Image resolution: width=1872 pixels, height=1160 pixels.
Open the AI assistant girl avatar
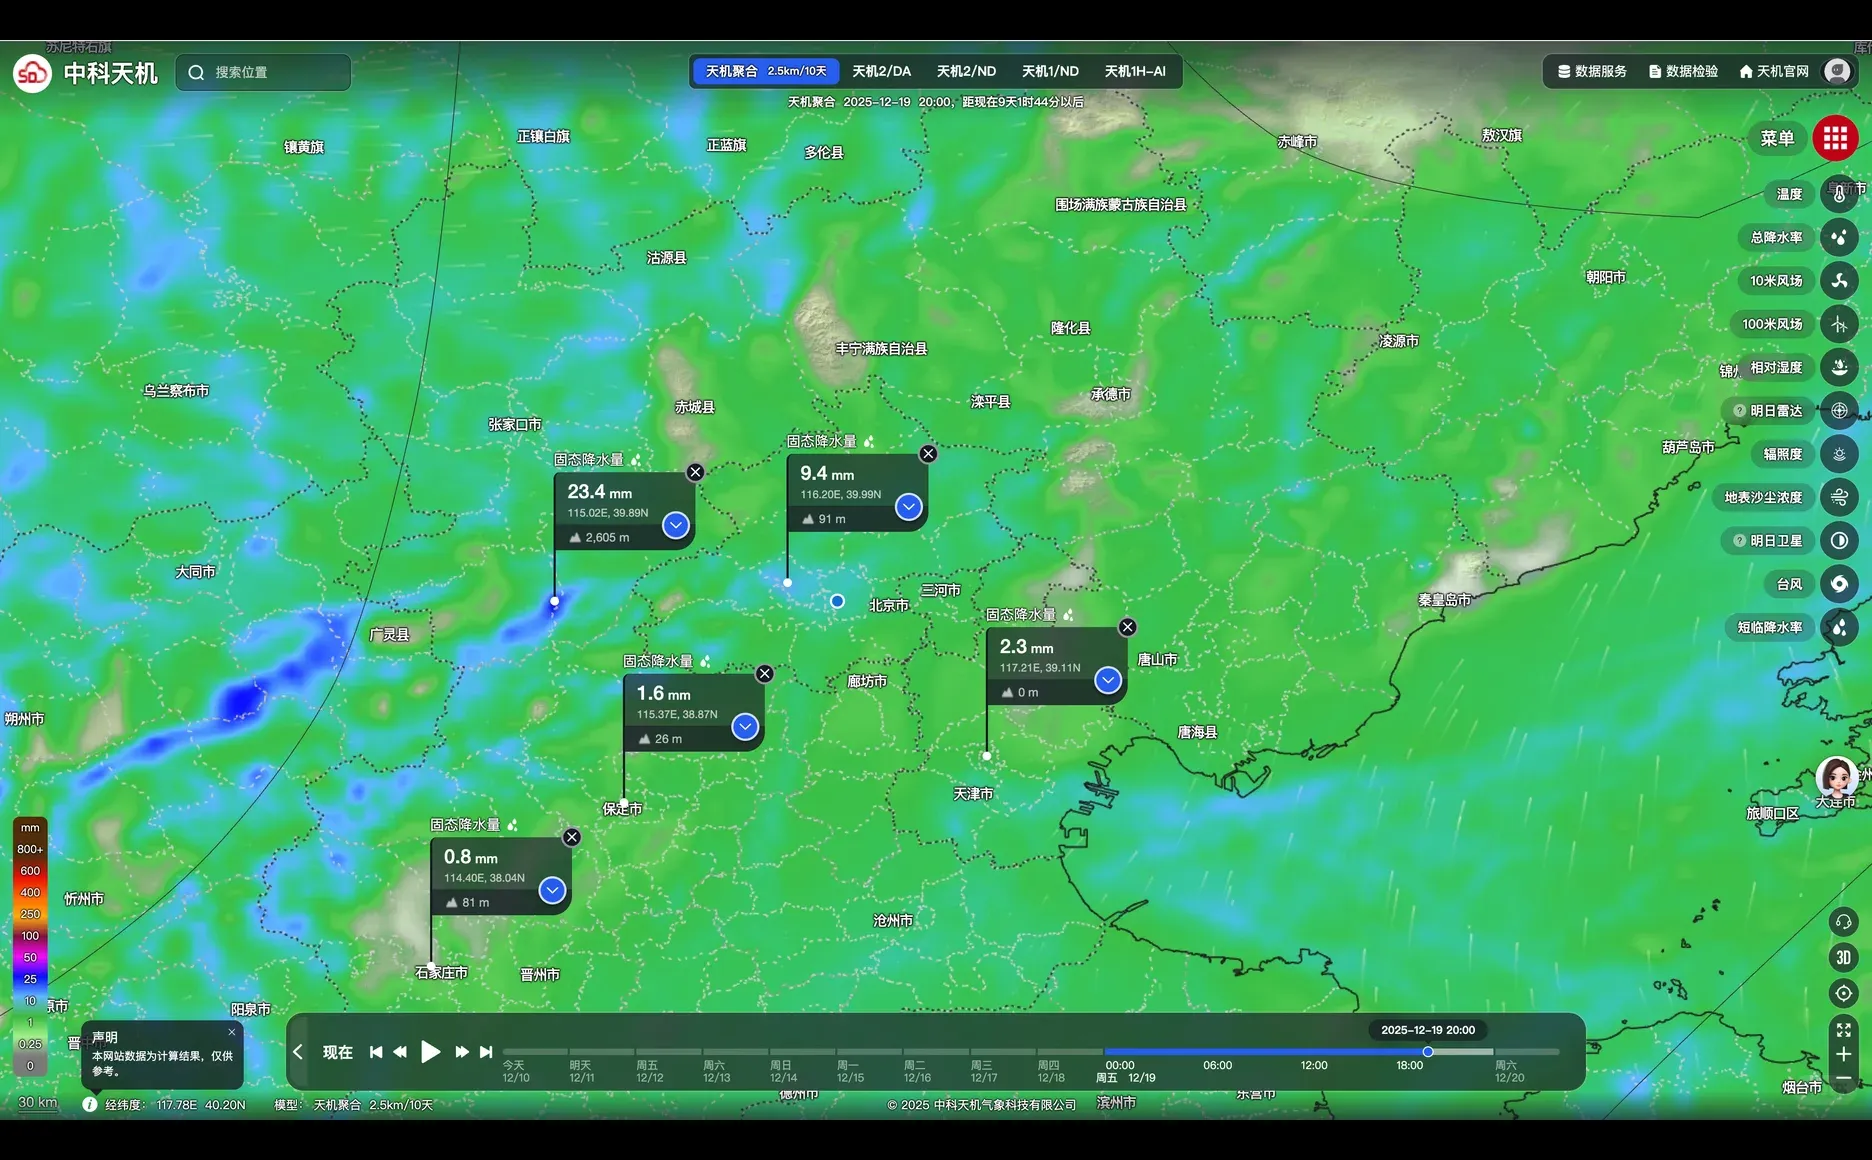pyautogui.click(x=1836, y=778)
